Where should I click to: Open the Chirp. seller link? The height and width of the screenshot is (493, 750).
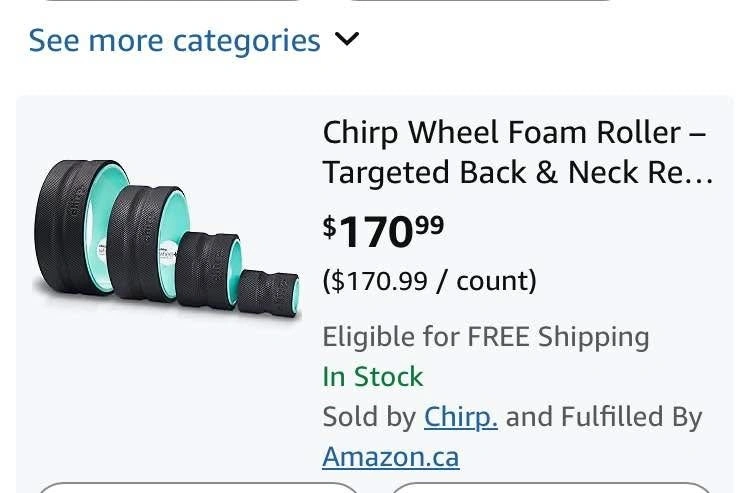pos(460,417)
